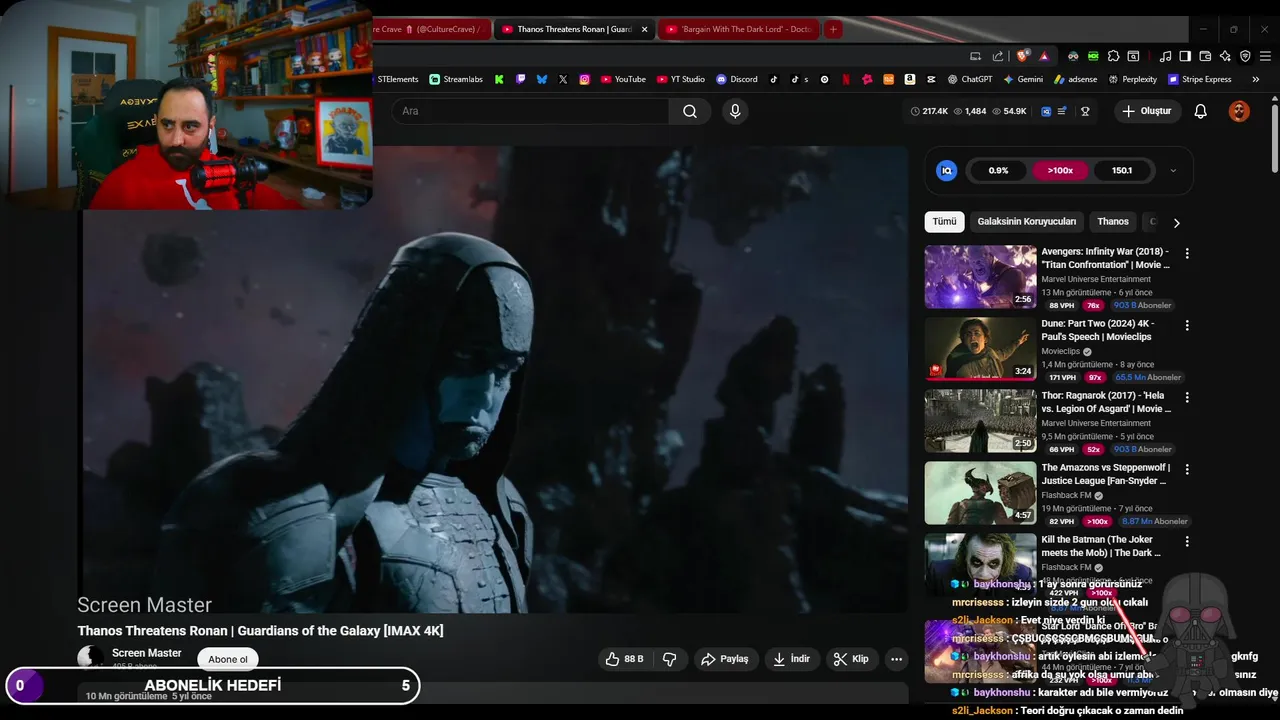The image size is (1280, 720).
Task: Click the Paylaş share button
Action: [x=725, y=659]
